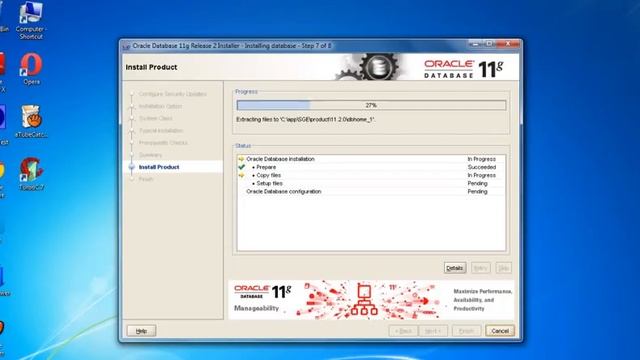This screenshot has height=360, width=640.
Task: Select Install Product step in sidebar
Action: (159, 167)
